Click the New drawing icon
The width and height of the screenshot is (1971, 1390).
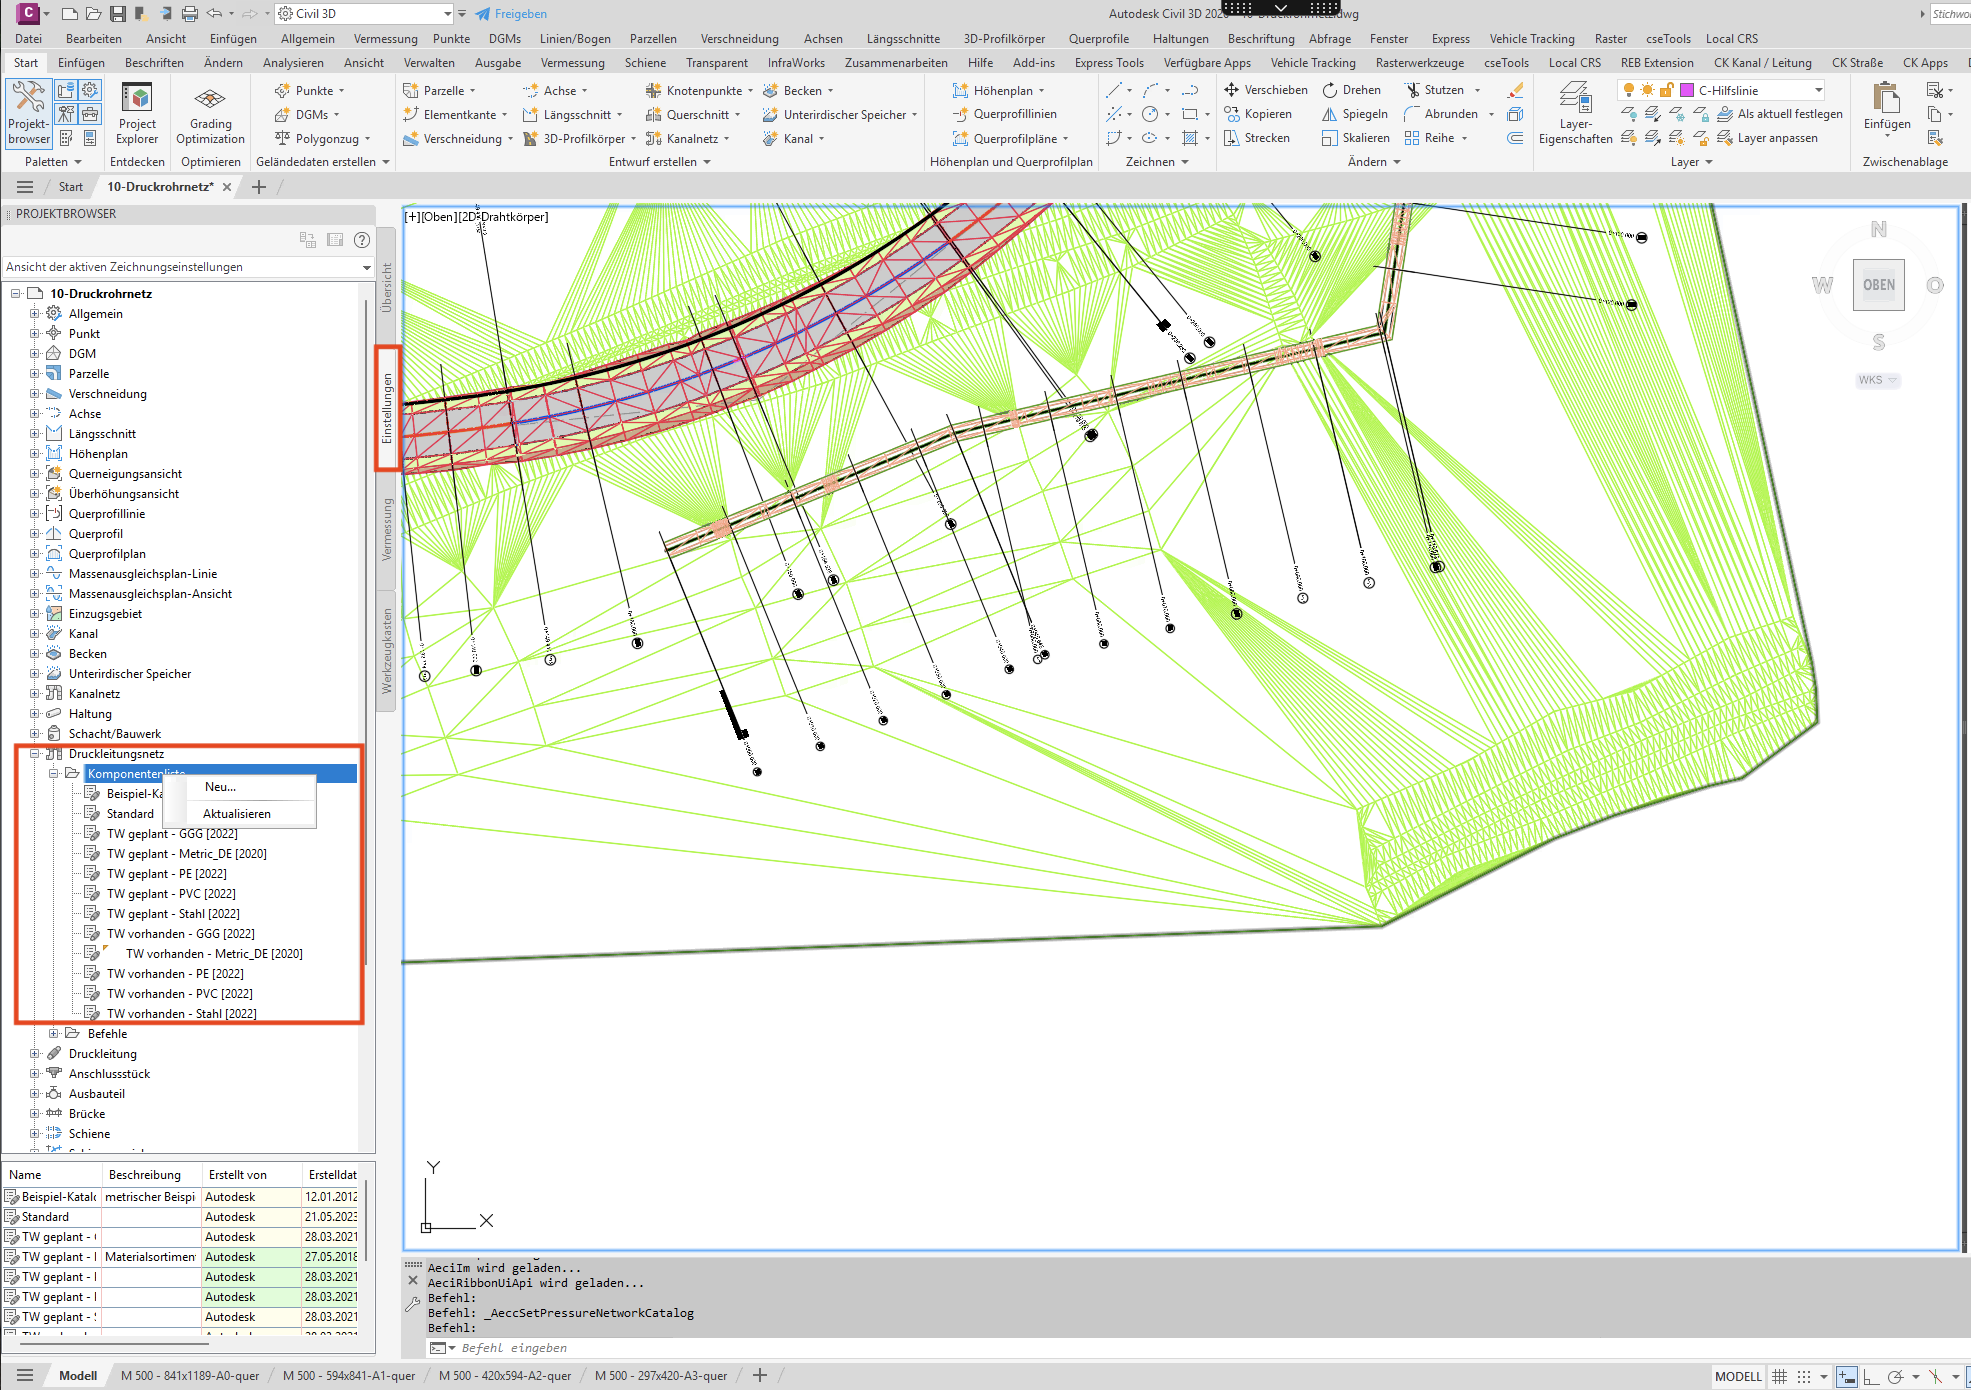69,14
